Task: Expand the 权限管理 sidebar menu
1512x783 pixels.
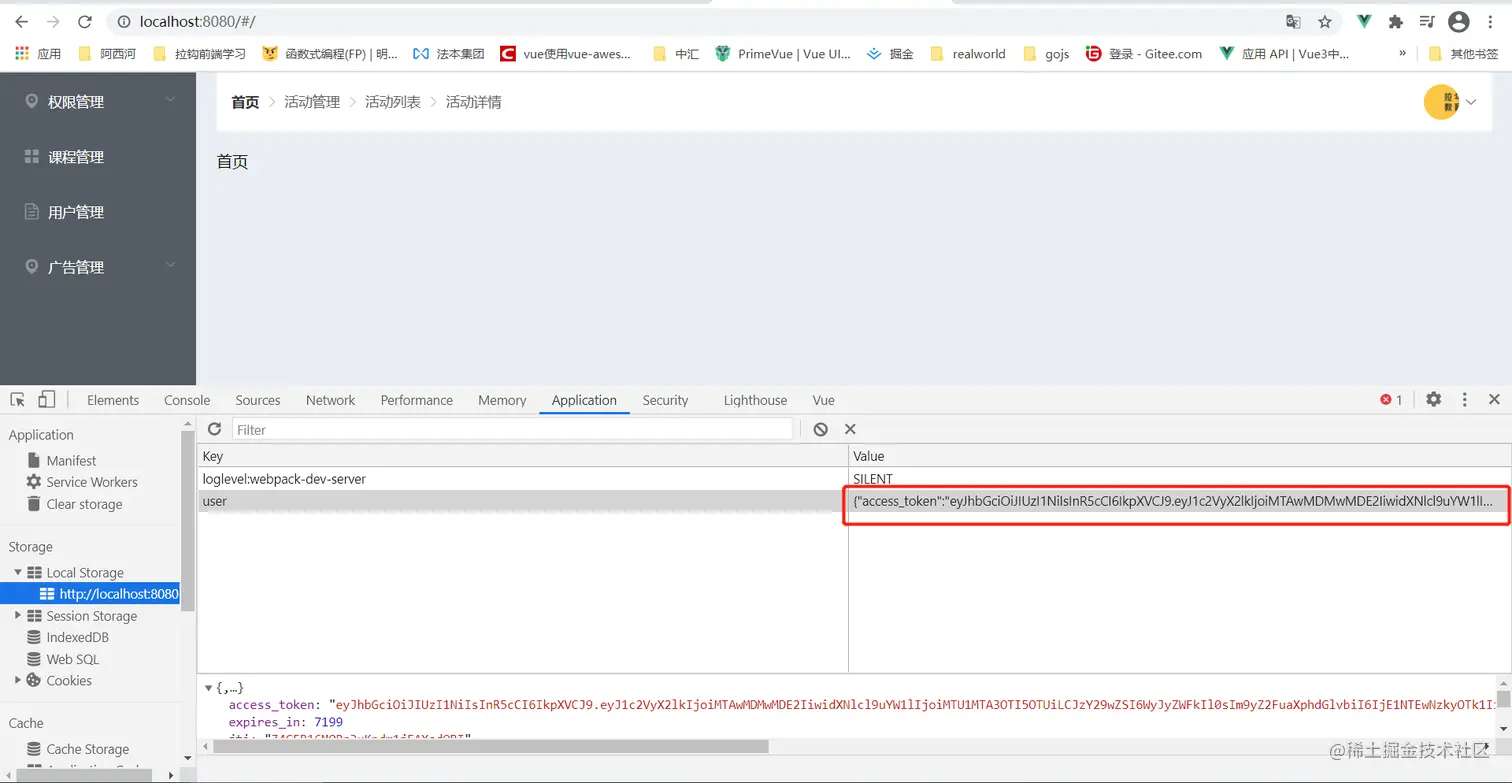Action: [98, 101]
